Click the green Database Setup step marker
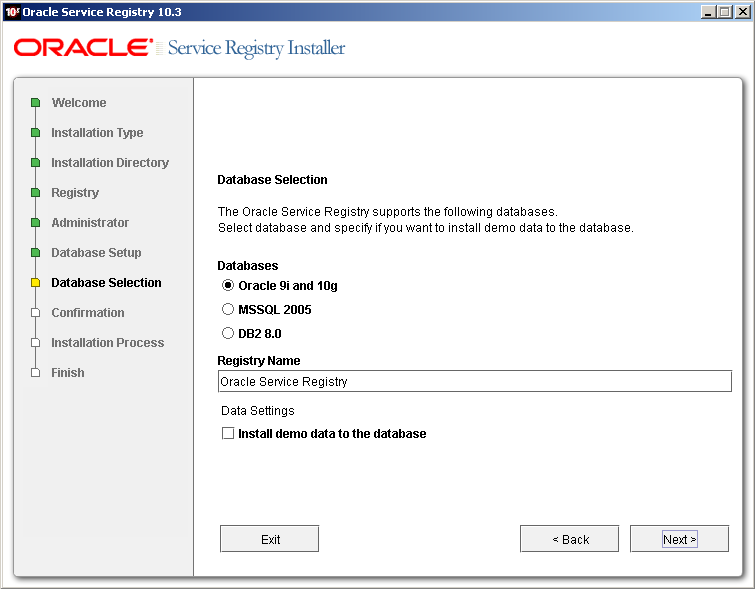Image resolution: width=755 pixels, height=589 pixels. 35,252
